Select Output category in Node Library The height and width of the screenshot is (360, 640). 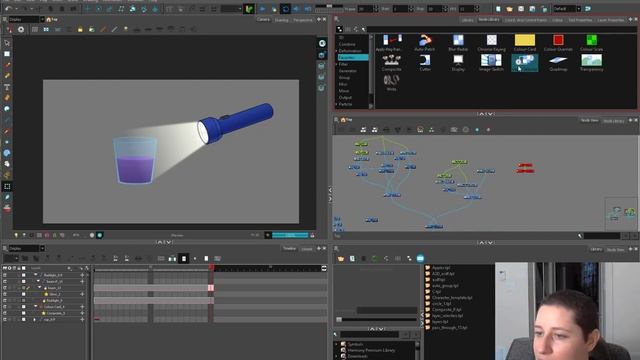[x=345, y=98]
